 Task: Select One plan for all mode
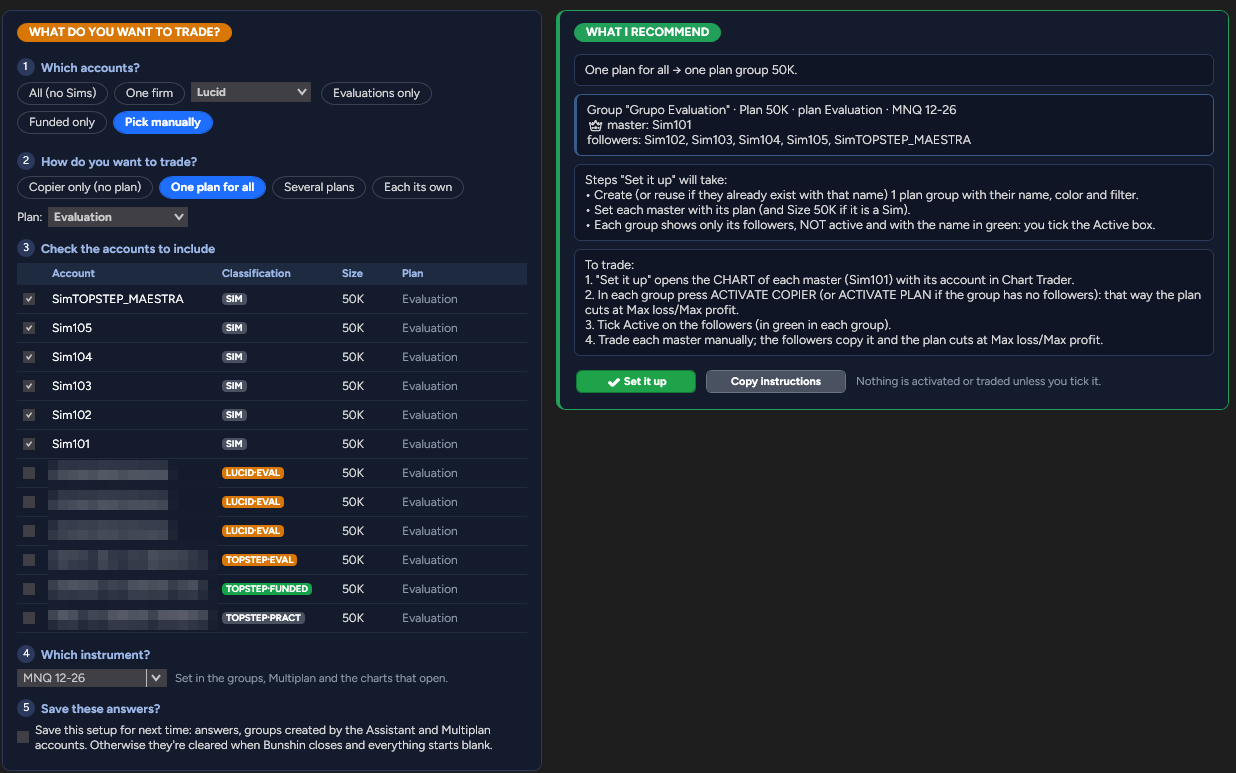click(213, 187)
